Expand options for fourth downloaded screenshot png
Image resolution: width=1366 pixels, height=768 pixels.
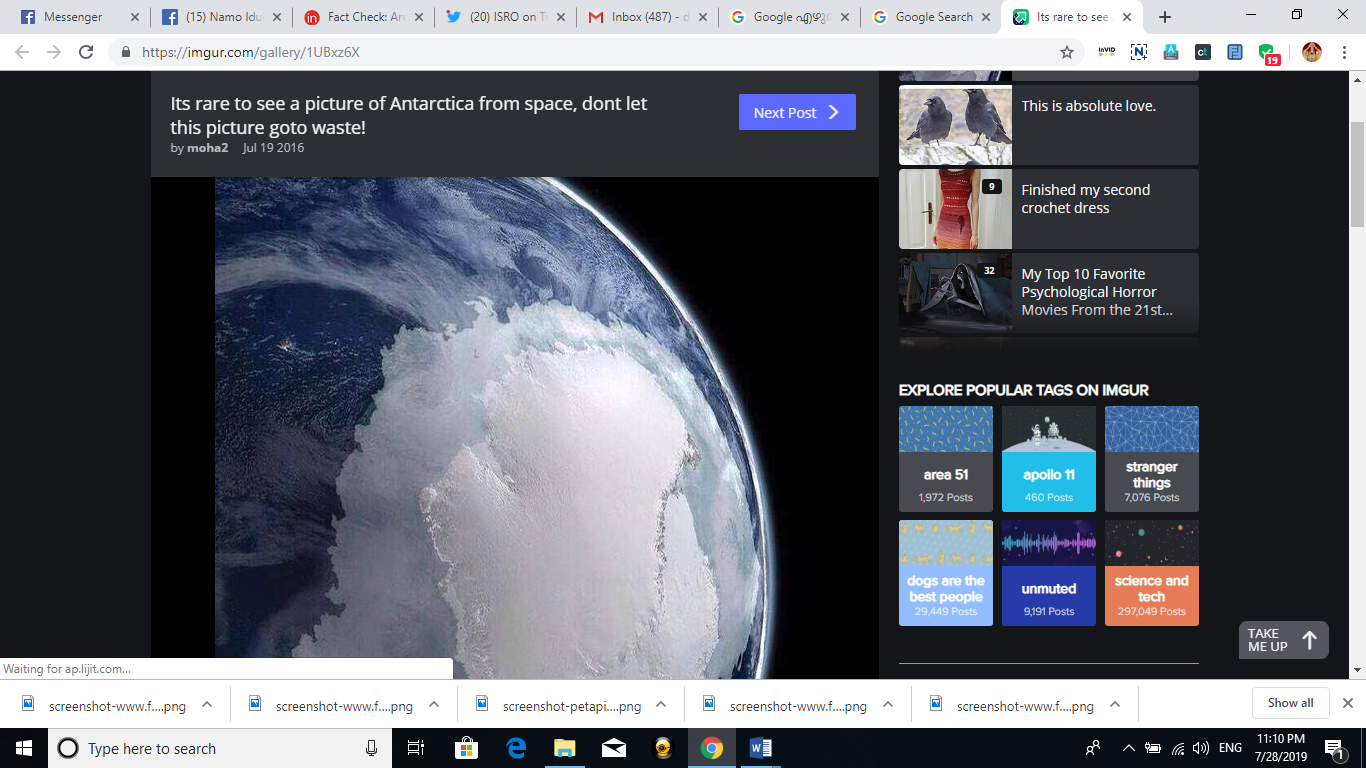(x=888, y=705)
